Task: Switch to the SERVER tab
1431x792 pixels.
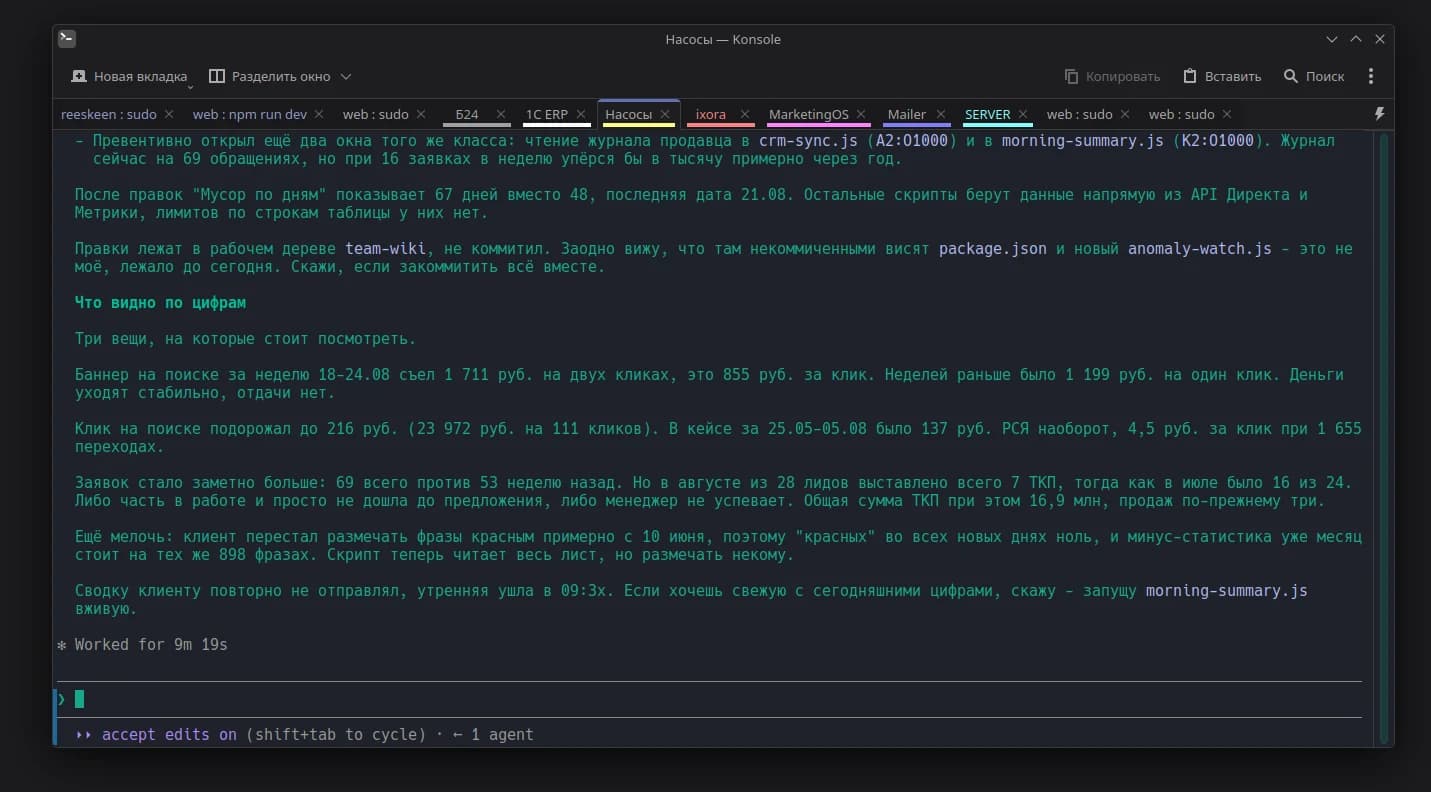Action: [988, 114]
